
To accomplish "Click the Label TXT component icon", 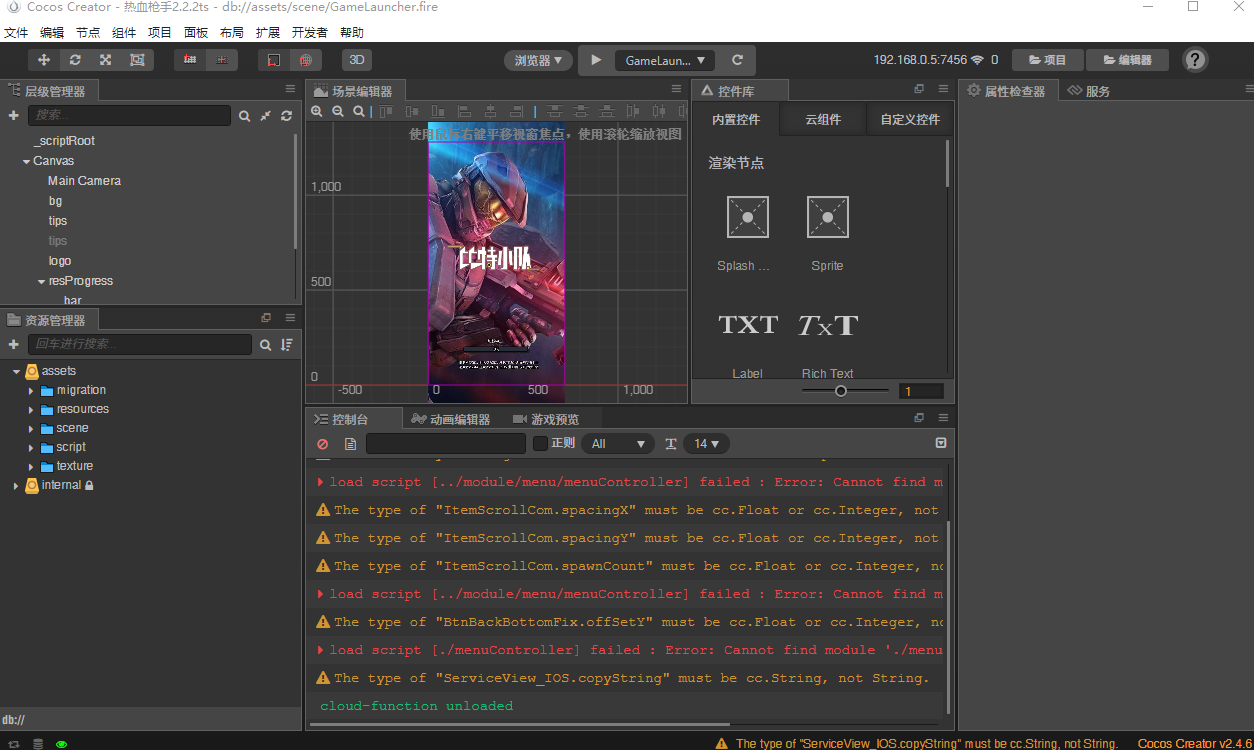I will (747, 324).
